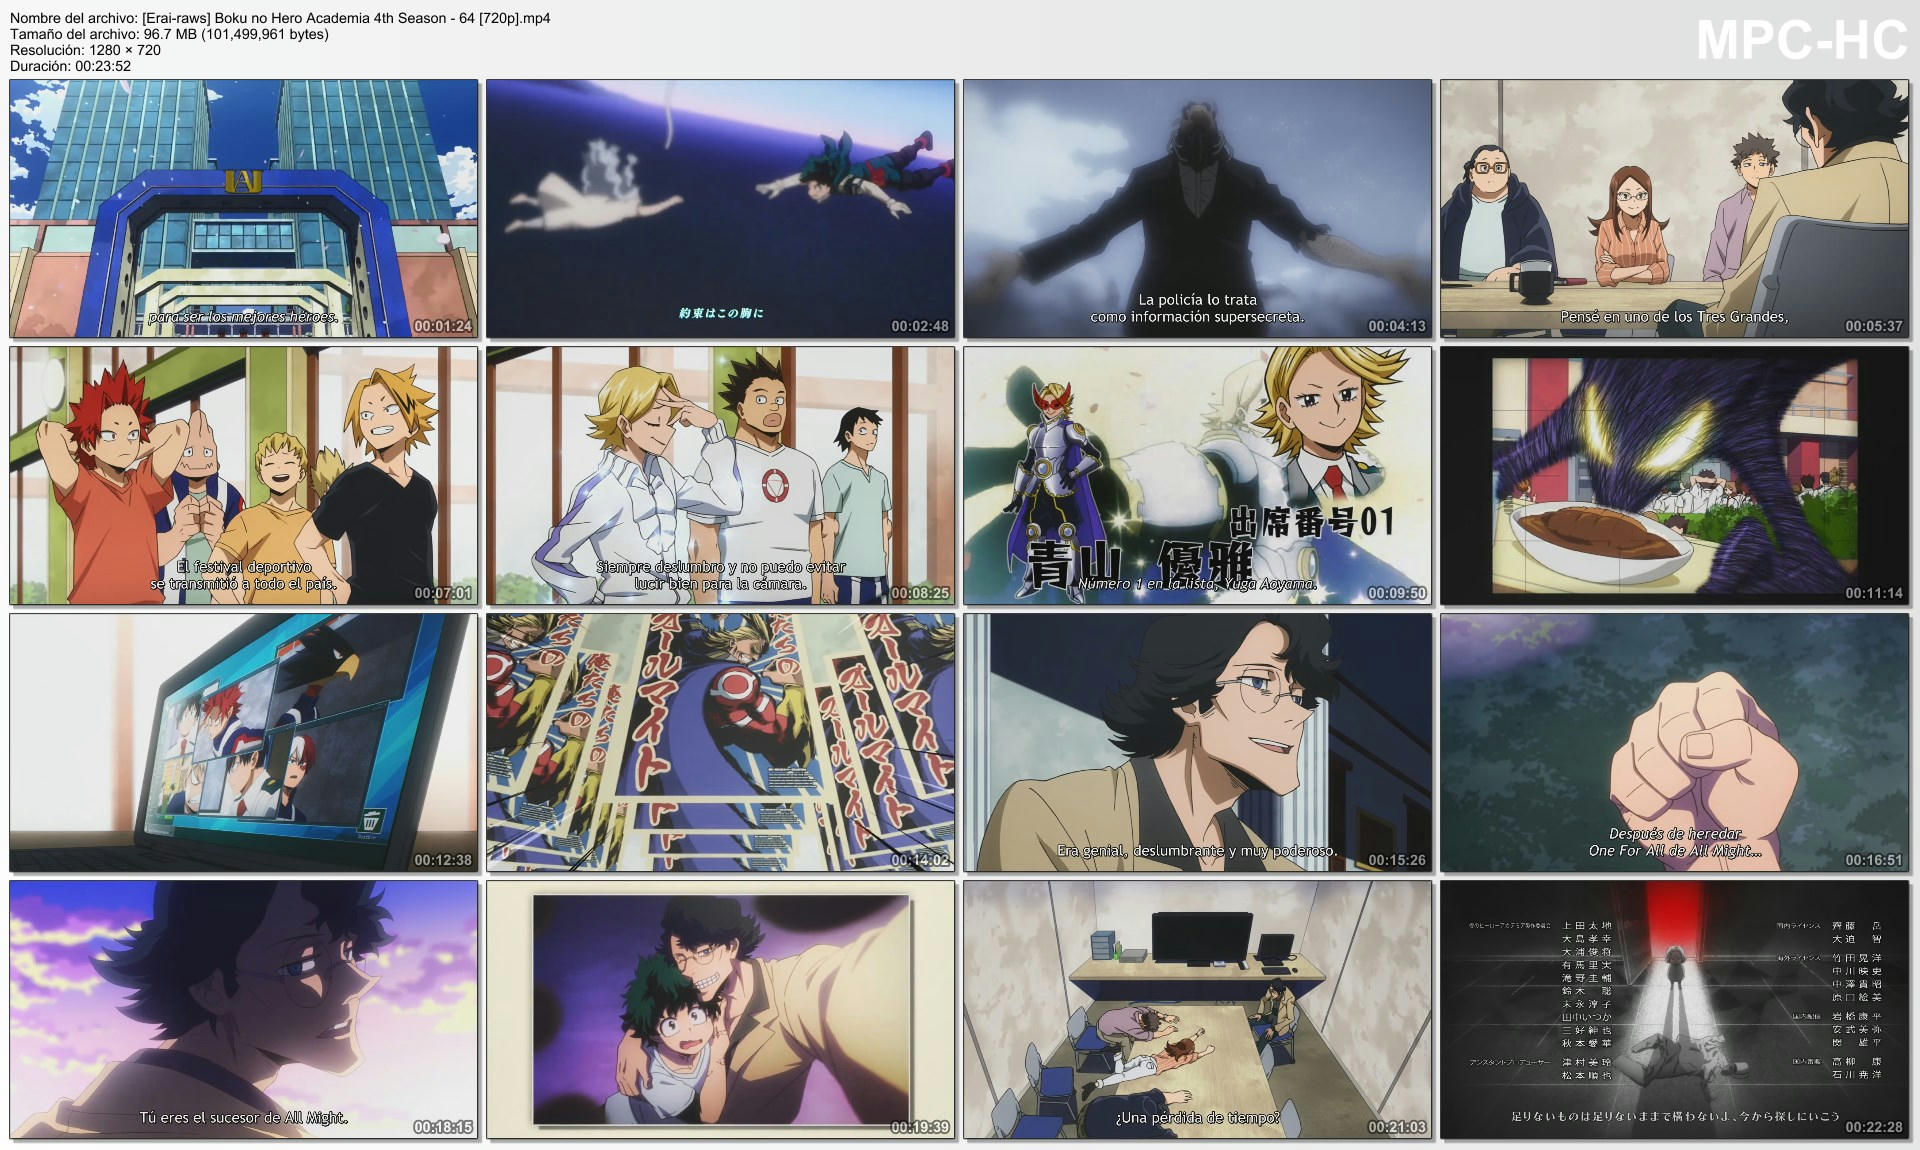1920x1150 pixels.
Task: Click subtitle '¿Una pérdida de tiempo?'
Action: tap(1197, 1118)
